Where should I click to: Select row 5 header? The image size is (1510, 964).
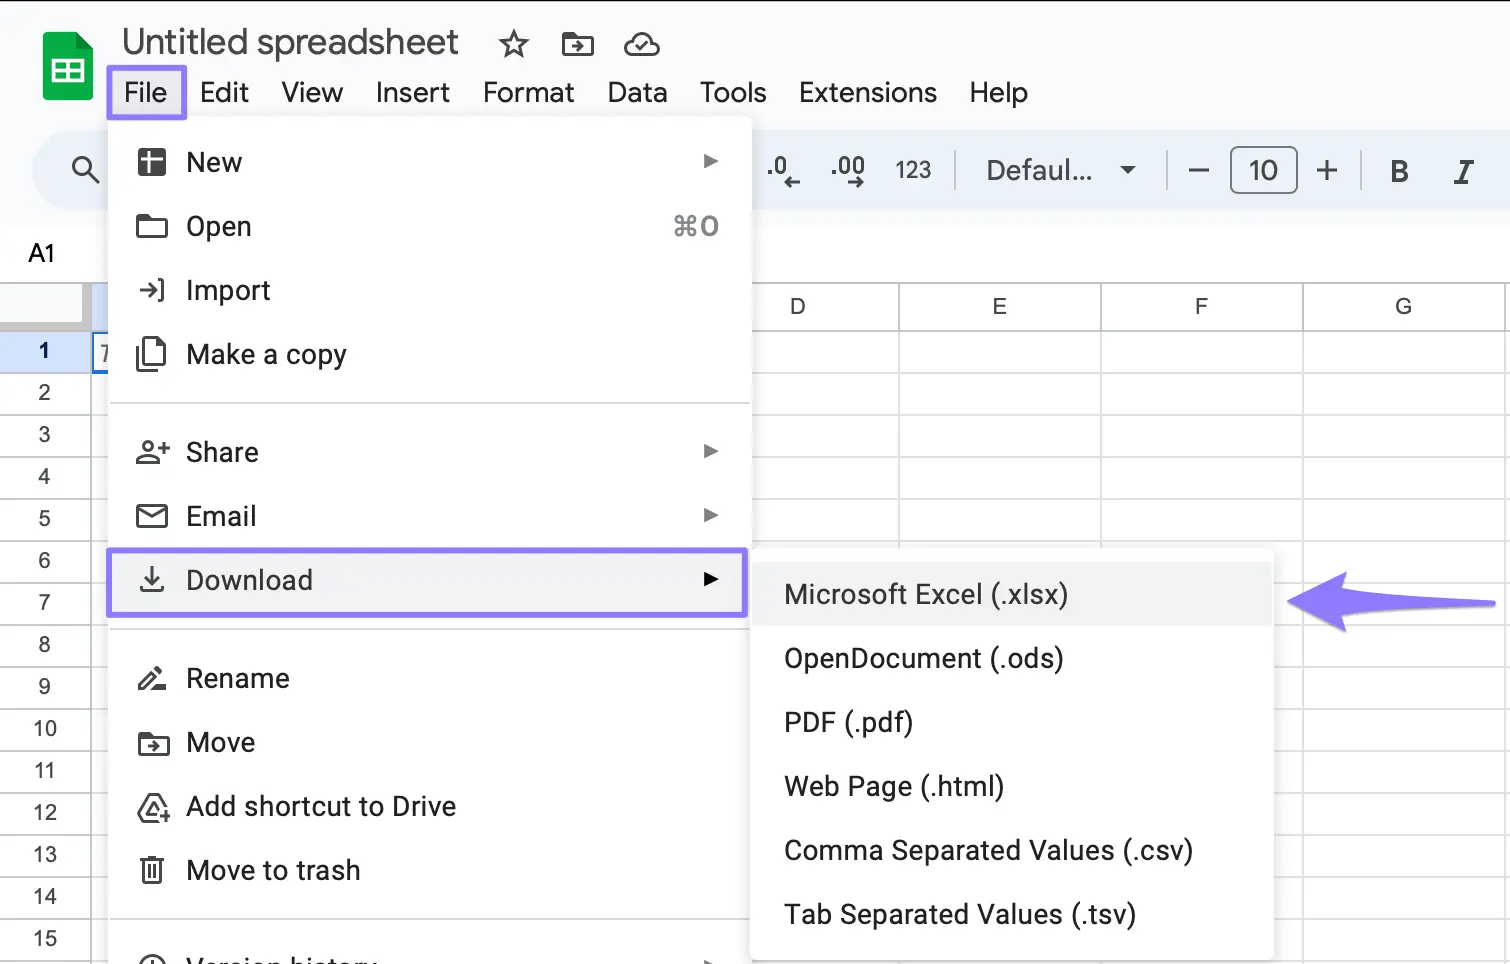click(x=44, y=519)
